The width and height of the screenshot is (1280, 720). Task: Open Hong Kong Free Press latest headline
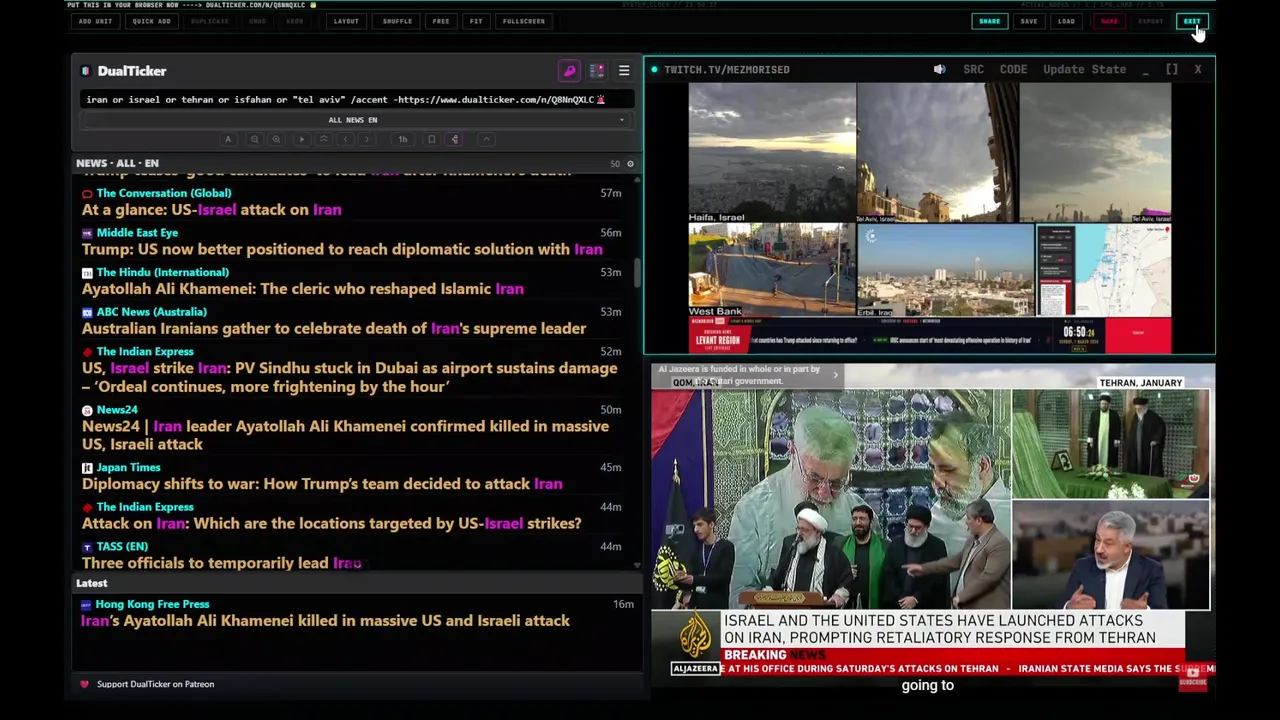click(x=326, y=621)
